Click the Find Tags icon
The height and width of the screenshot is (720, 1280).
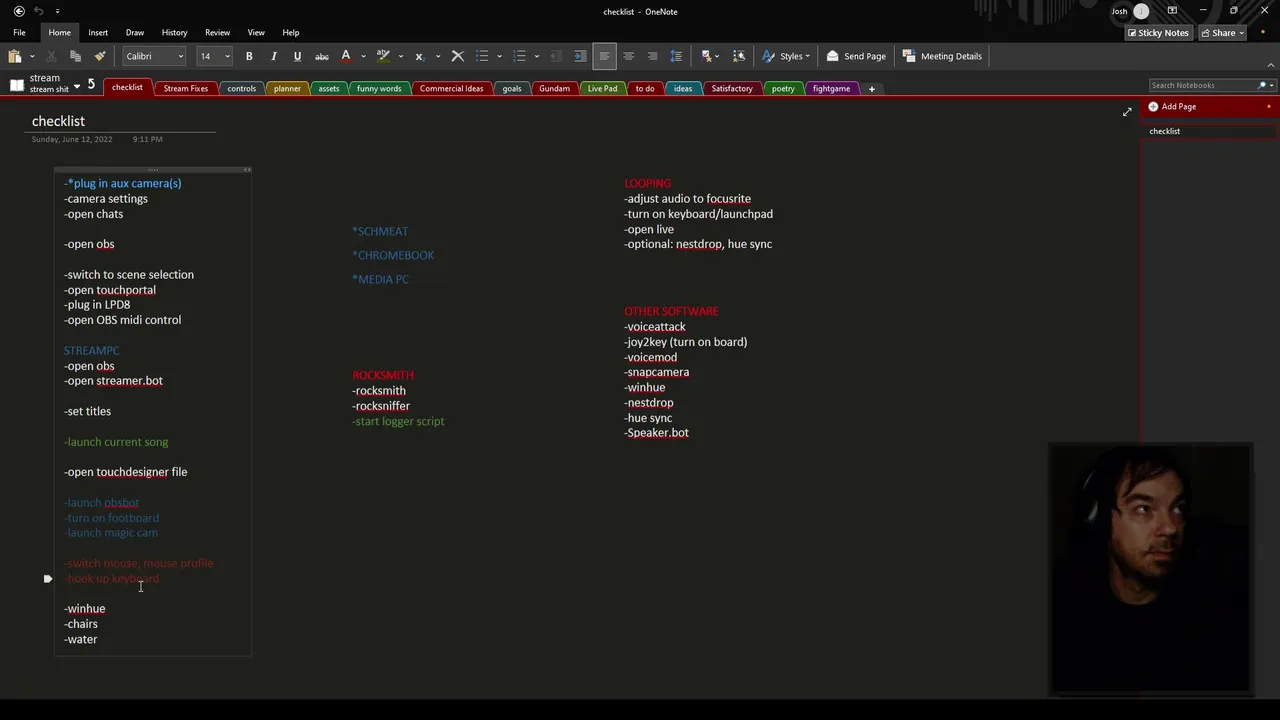coord(739,56)
